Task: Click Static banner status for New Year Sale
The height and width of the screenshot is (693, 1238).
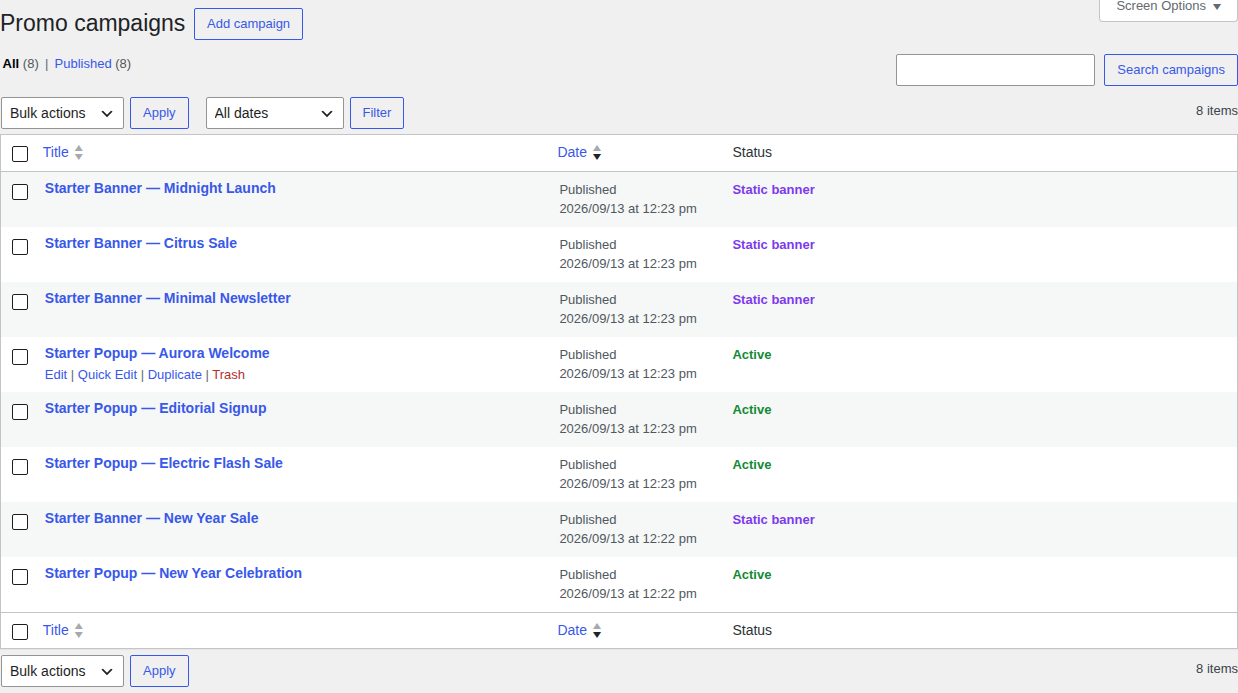Action: tap(774, 520)
